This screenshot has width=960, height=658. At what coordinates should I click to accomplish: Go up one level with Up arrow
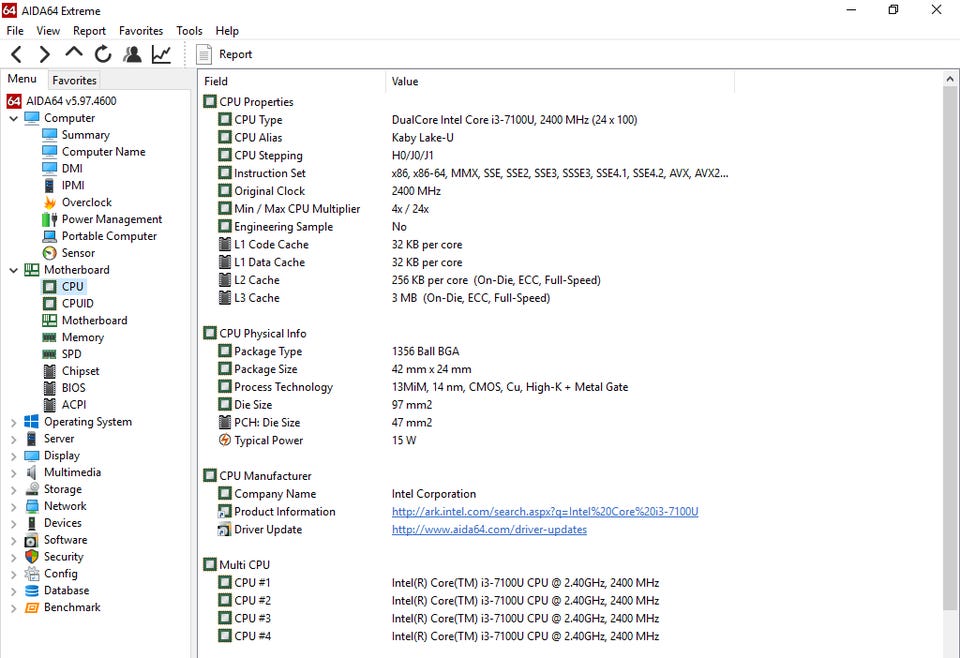[x=74, y=53]
